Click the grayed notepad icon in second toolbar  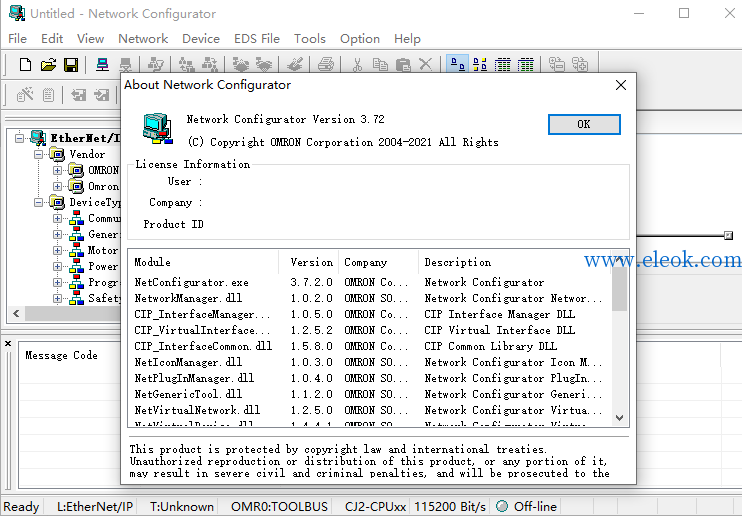click(48, 95)
